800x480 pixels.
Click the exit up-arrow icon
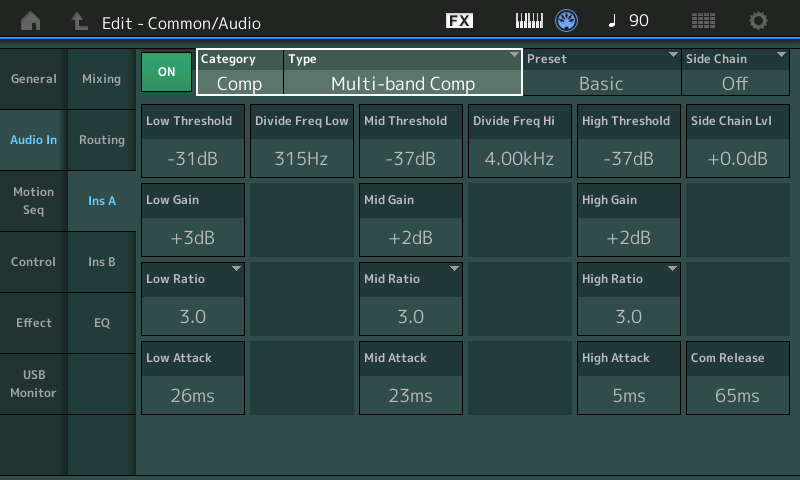point(79,21)
